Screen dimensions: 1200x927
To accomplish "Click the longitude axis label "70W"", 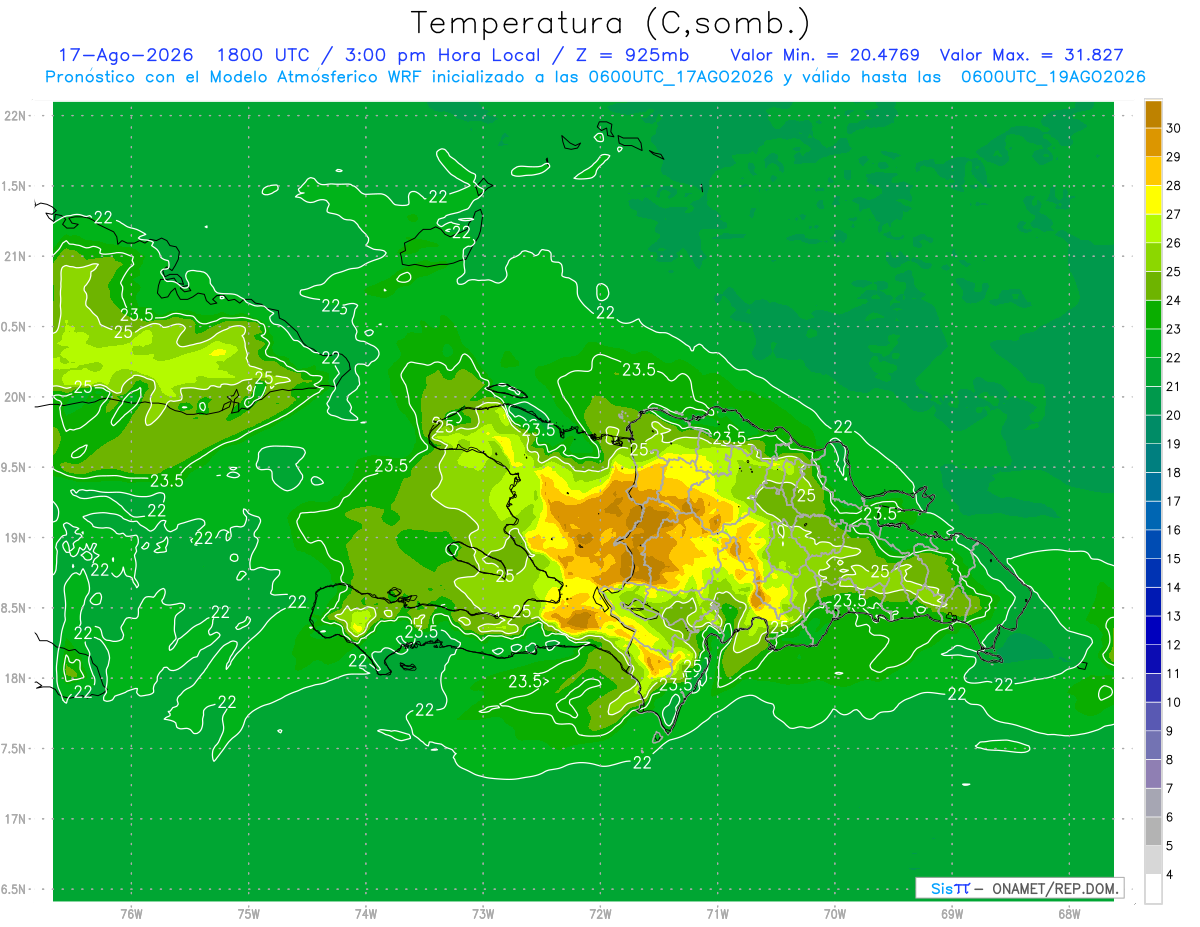I will click(835, 914).
